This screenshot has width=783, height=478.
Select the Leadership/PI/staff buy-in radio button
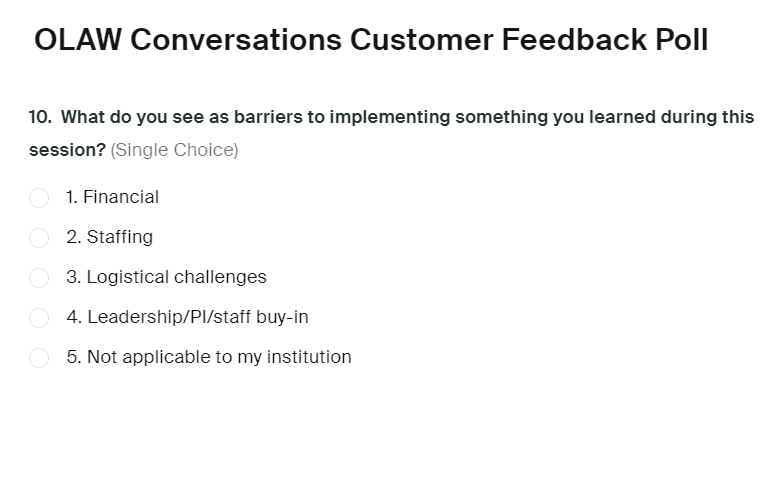tap(39, 318)
